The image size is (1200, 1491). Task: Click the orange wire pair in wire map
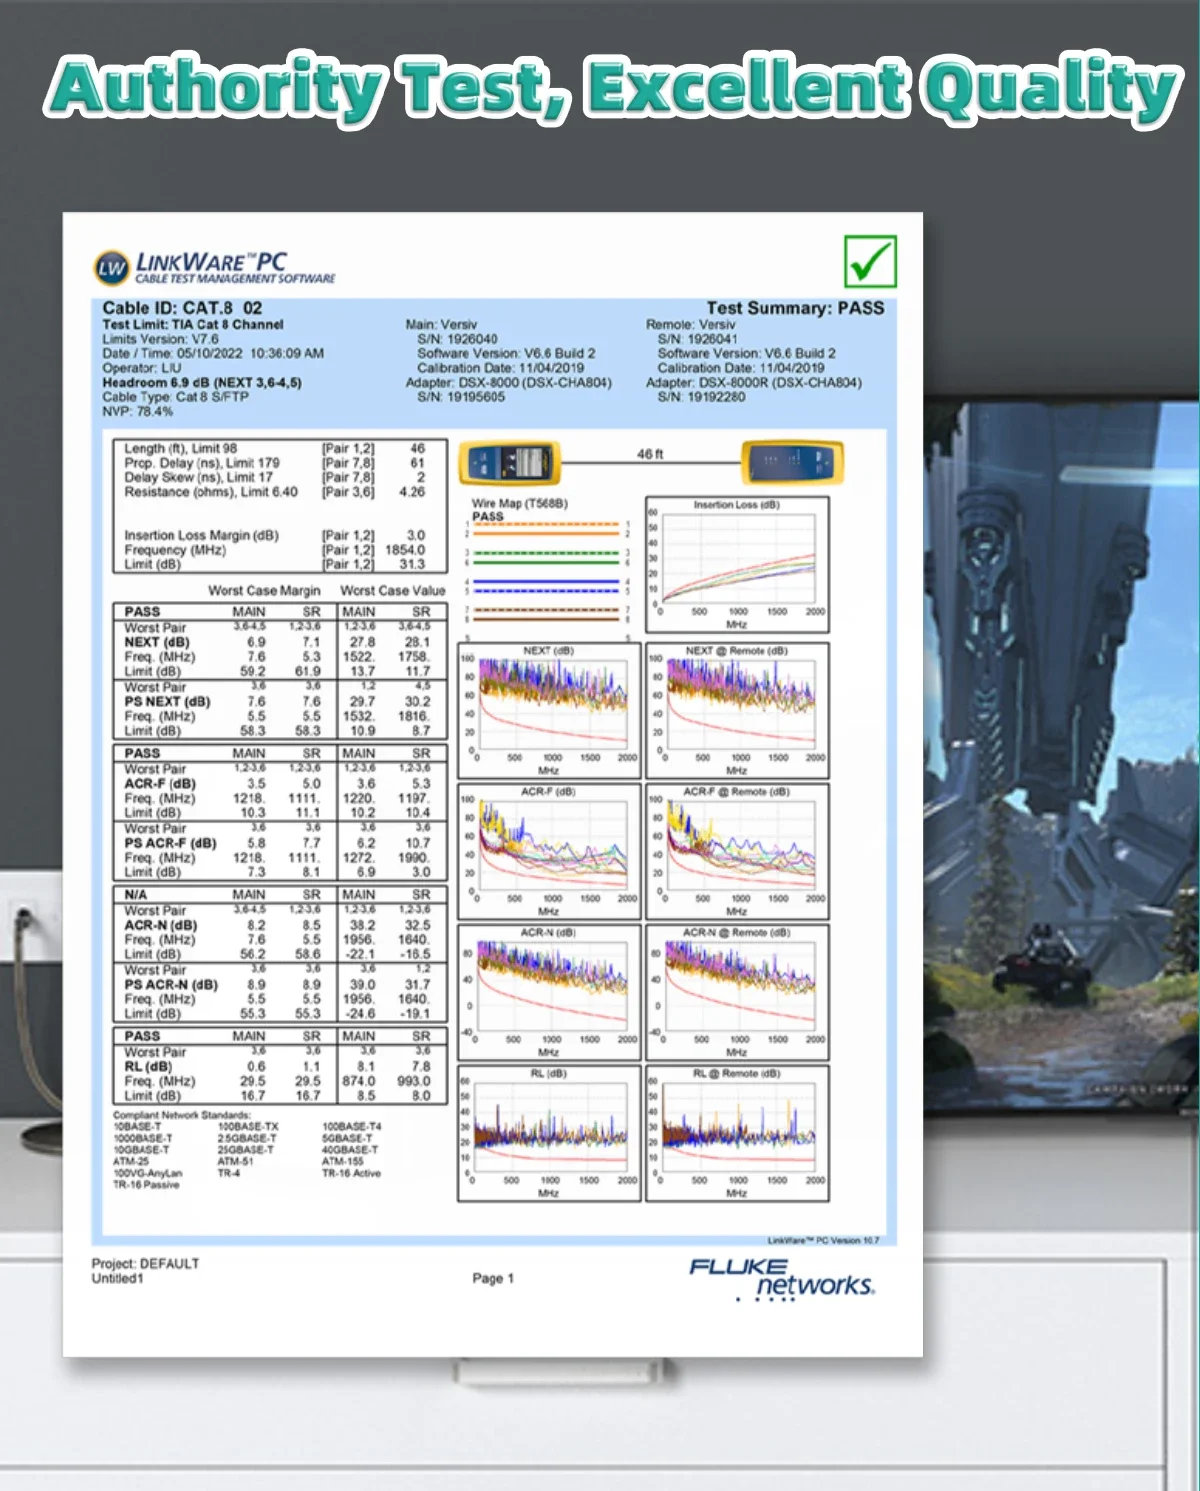(546, 528)
